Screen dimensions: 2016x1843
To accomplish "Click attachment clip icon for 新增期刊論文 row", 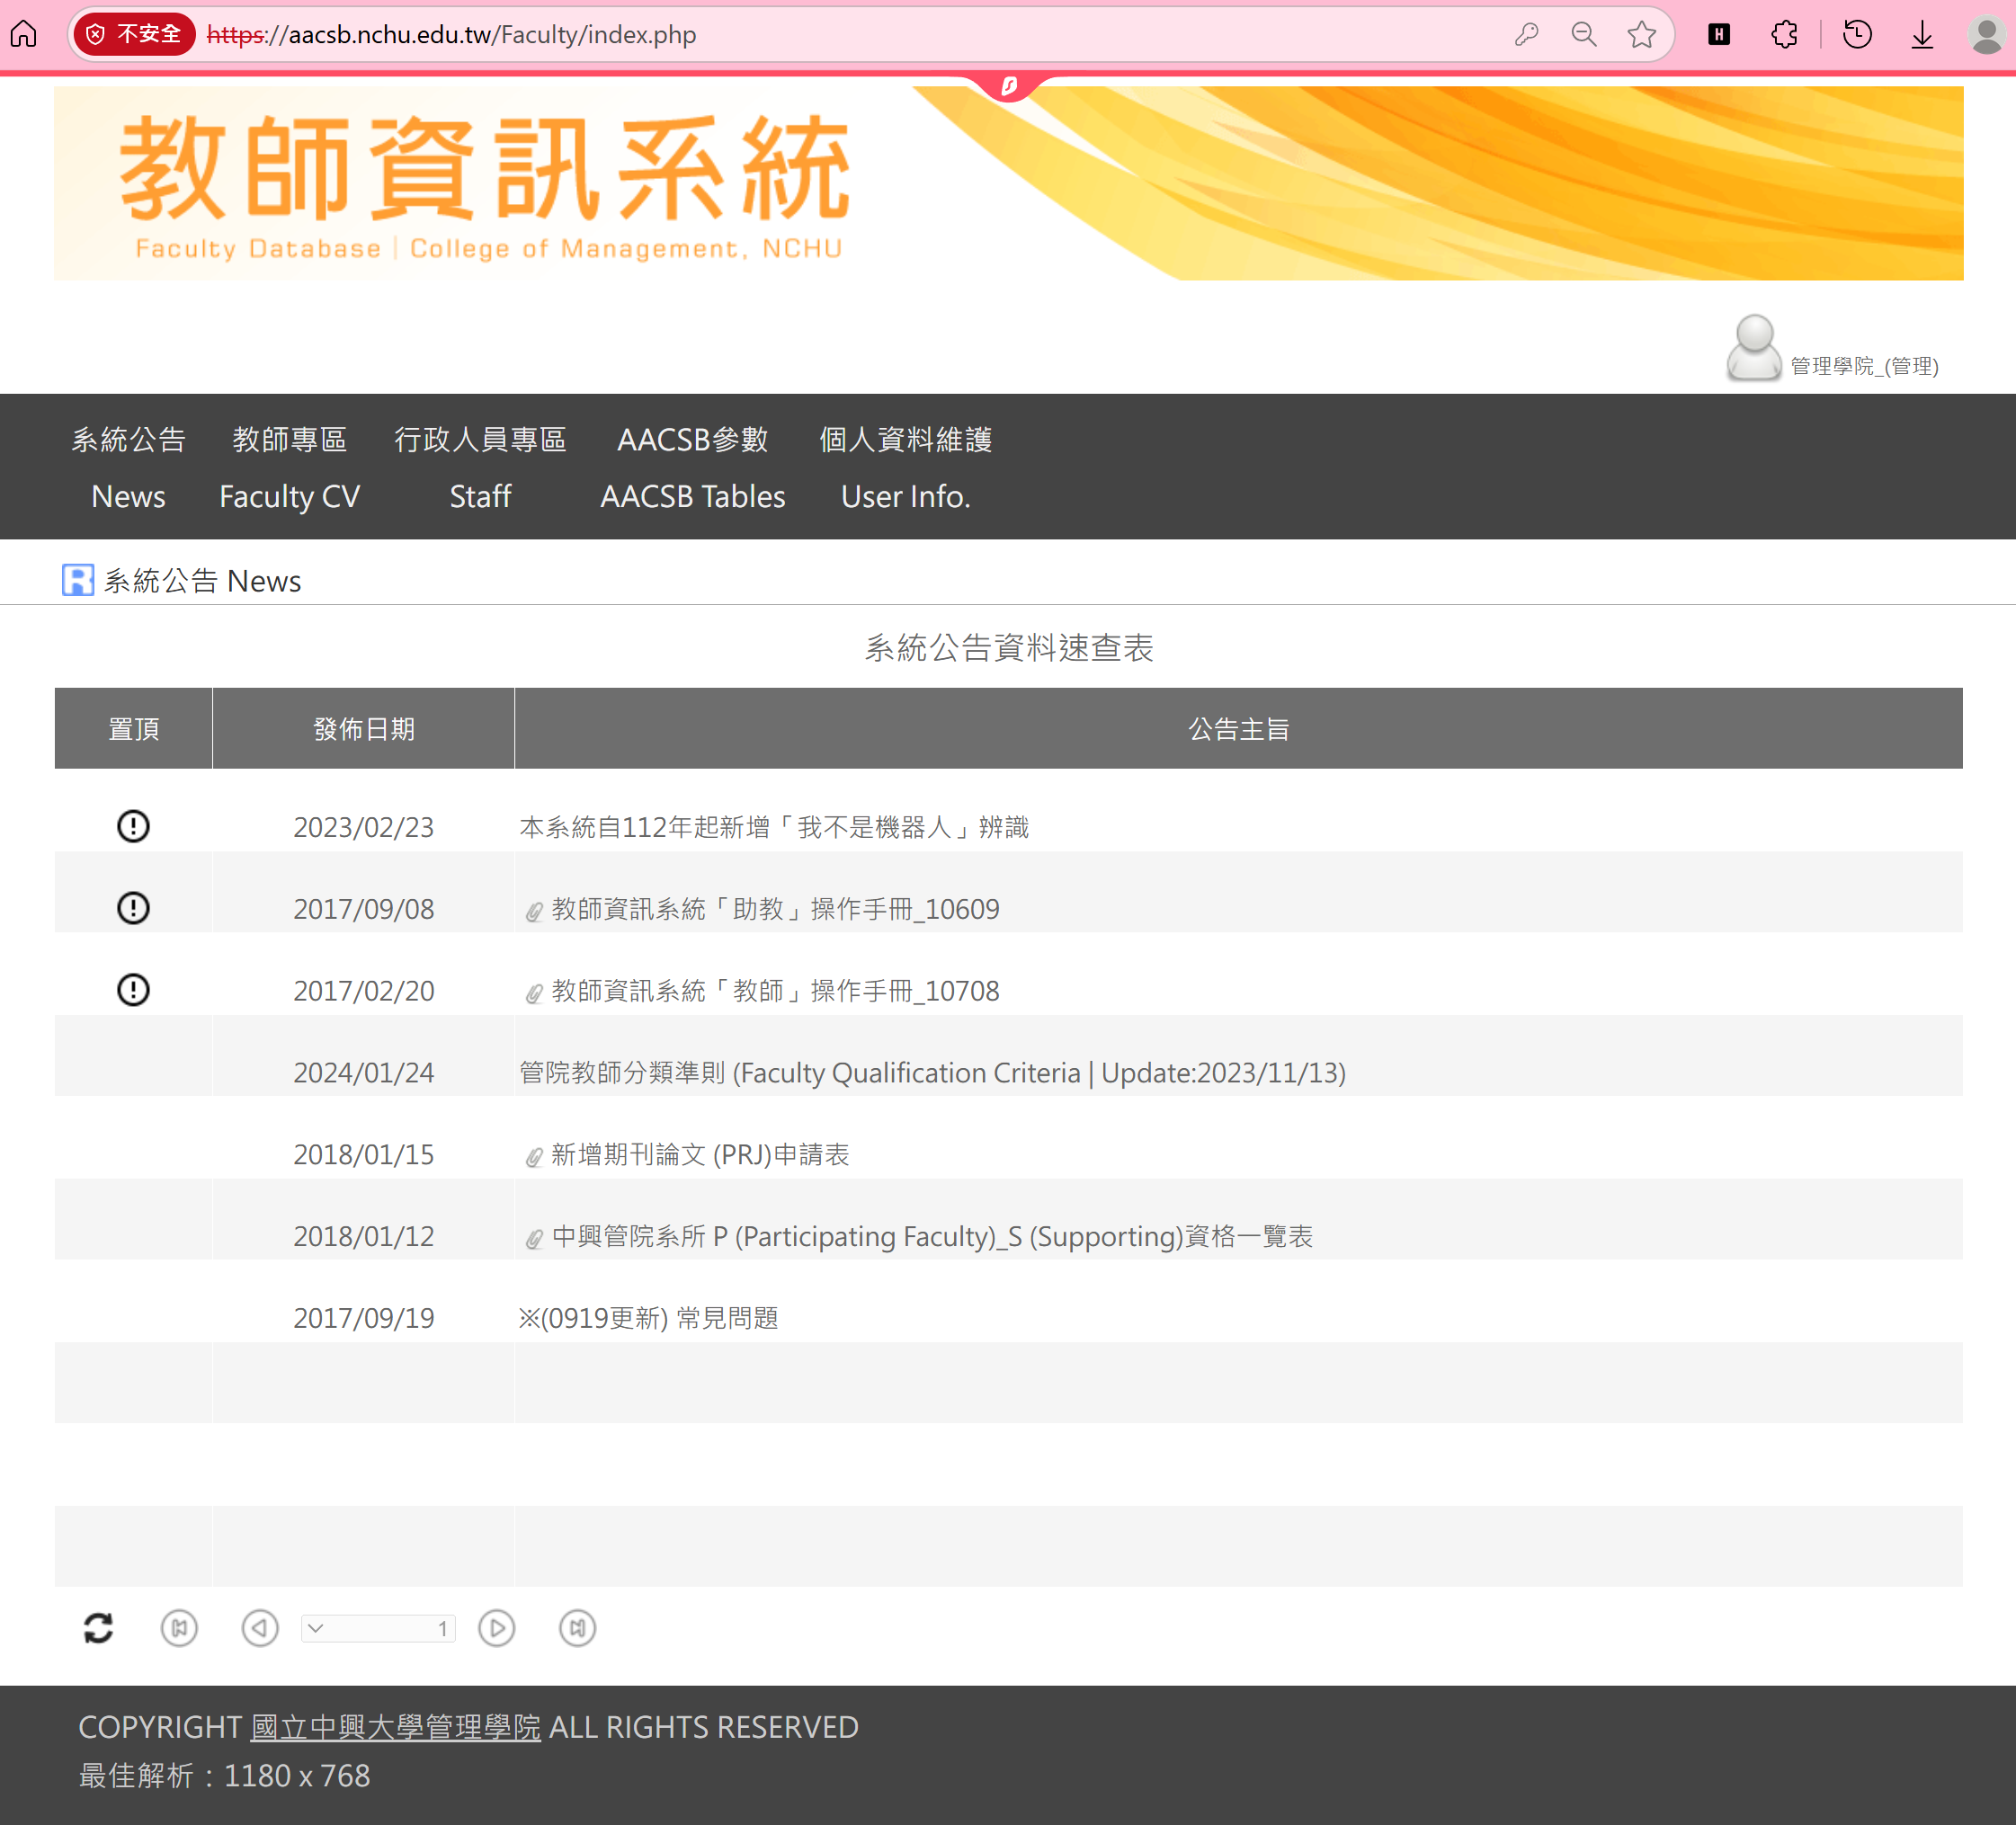I will point(534,1157).
